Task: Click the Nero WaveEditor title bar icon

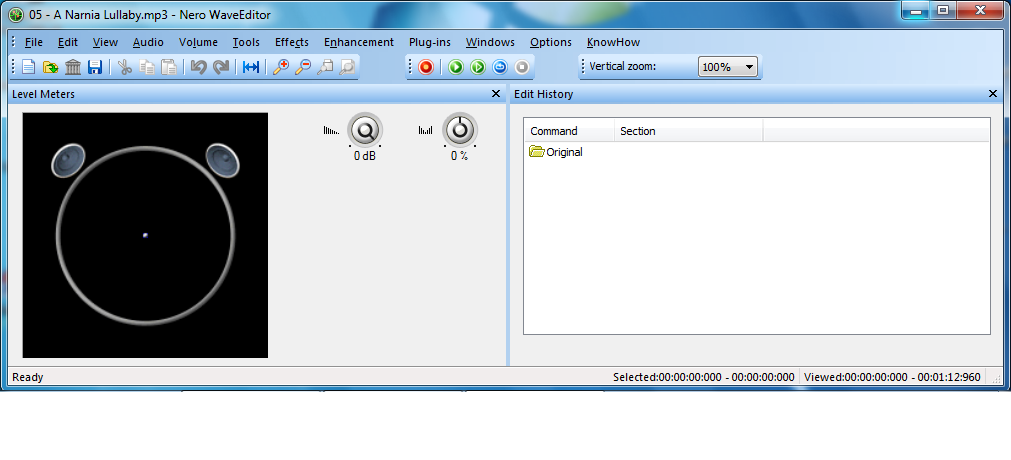Action: point(16,14)
